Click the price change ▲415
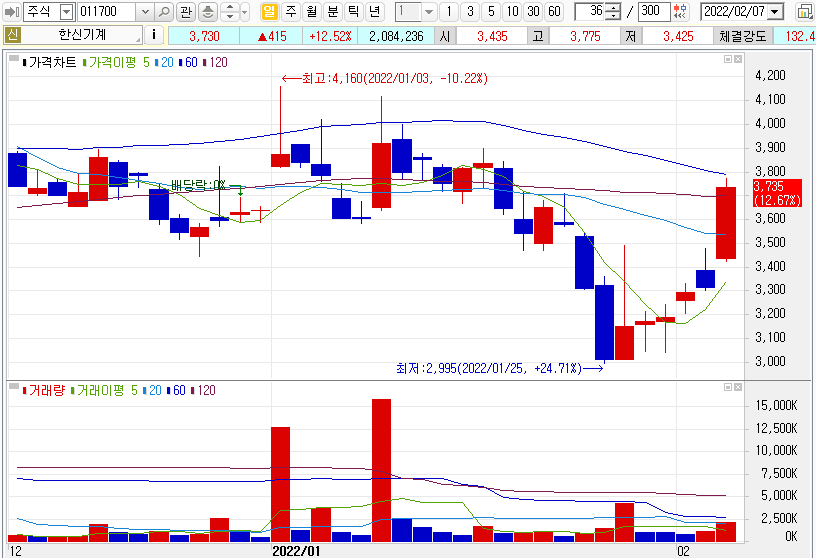Screen dimensions: 816x558 272,36
